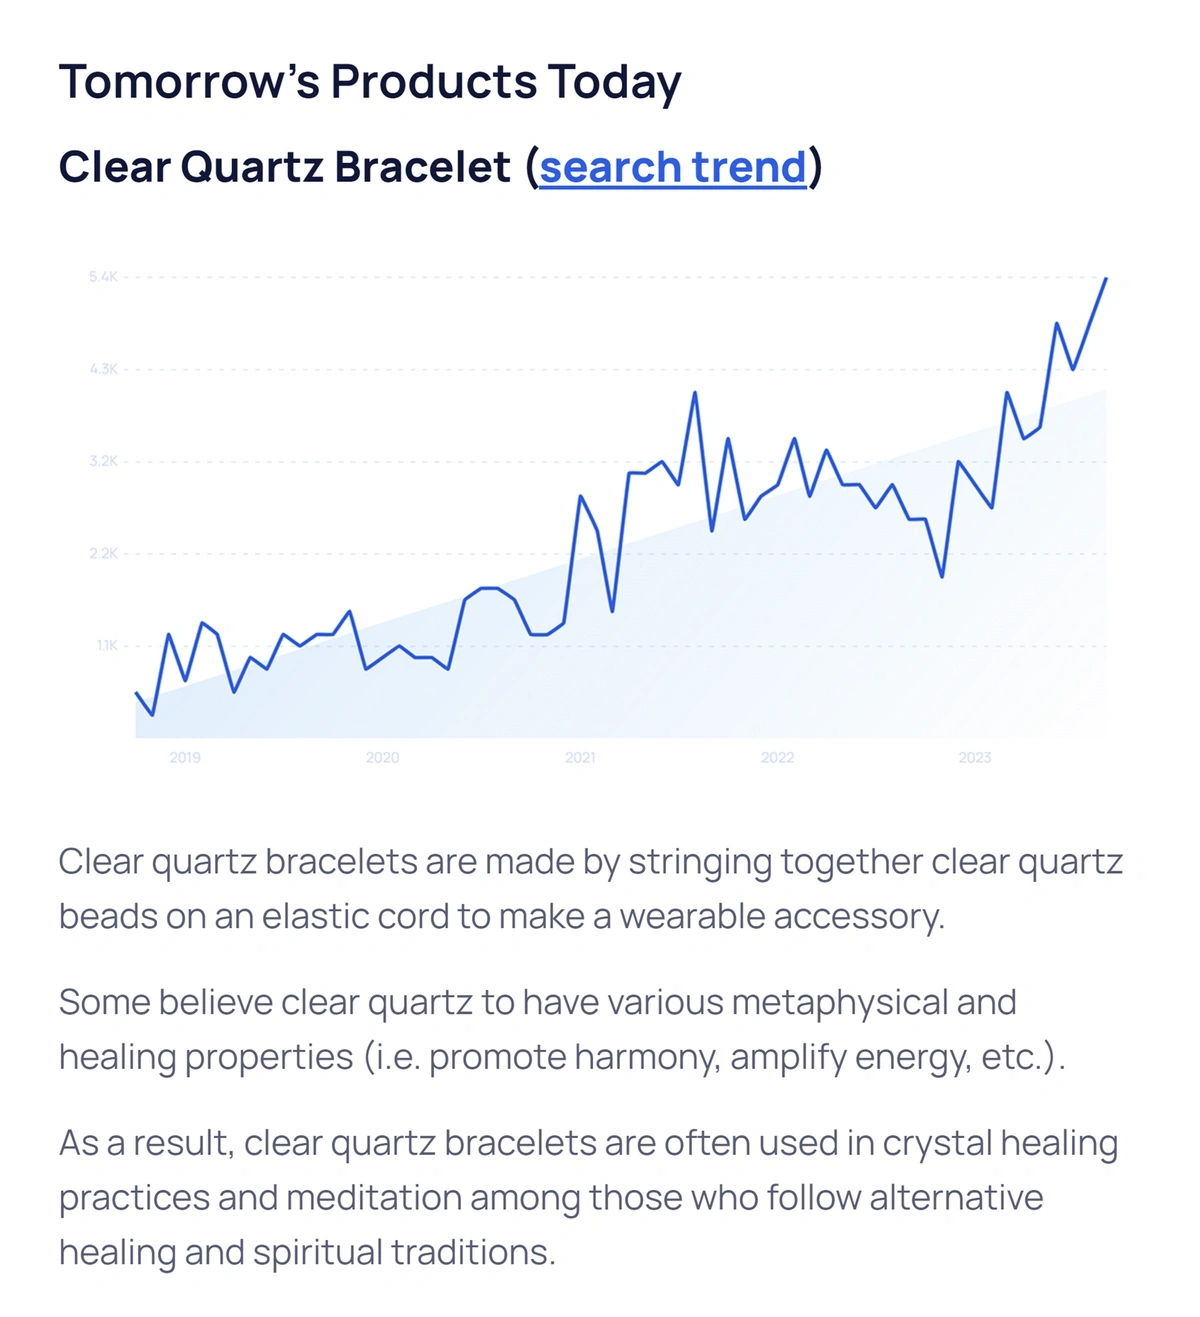1200x1317 pixels.
Task: Click the paragraph about crystal healing practices
Action: point(589,1197)
